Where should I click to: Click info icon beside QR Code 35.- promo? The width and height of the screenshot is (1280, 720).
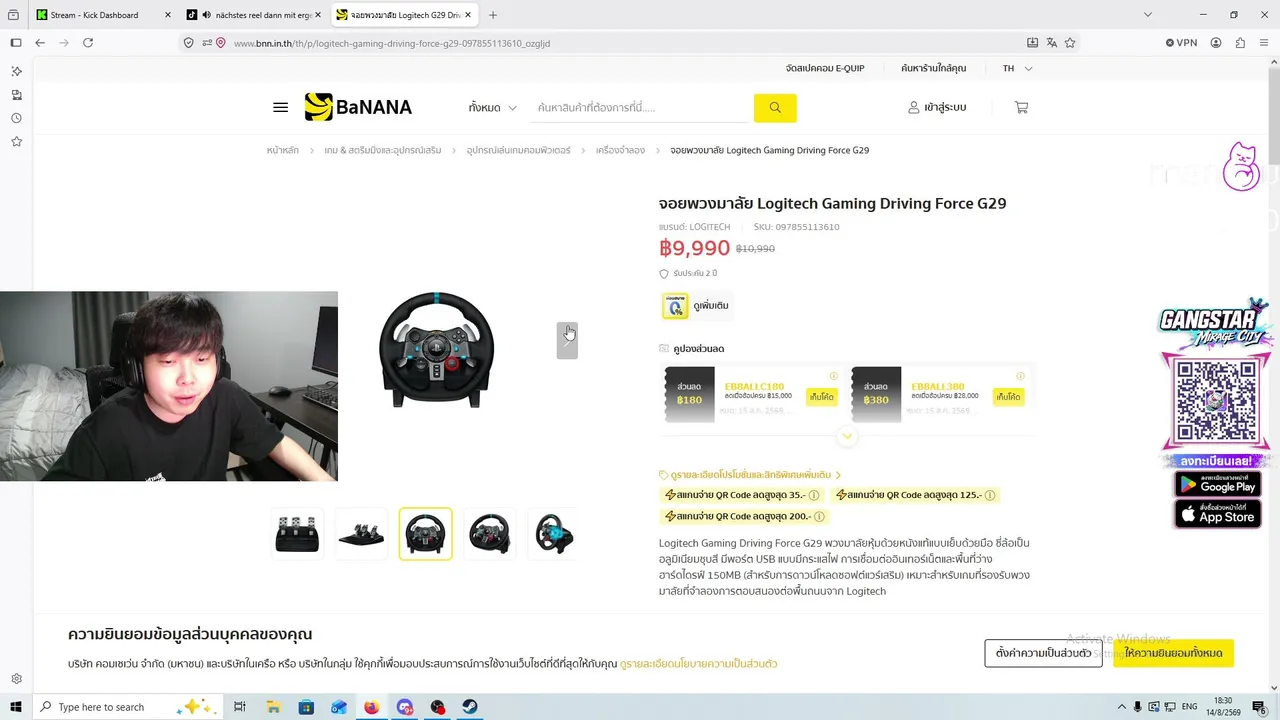(814, 495)
